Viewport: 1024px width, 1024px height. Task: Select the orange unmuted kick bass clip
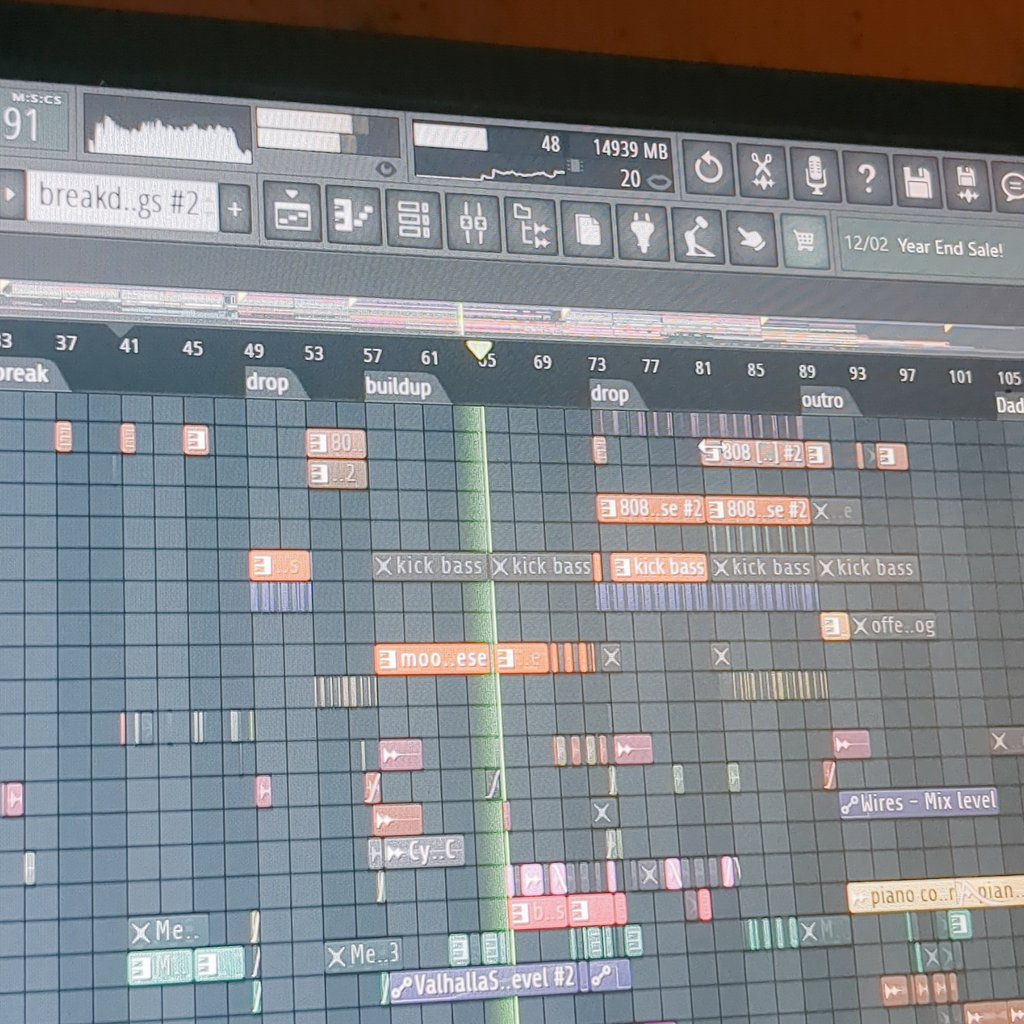click(658, 567)
